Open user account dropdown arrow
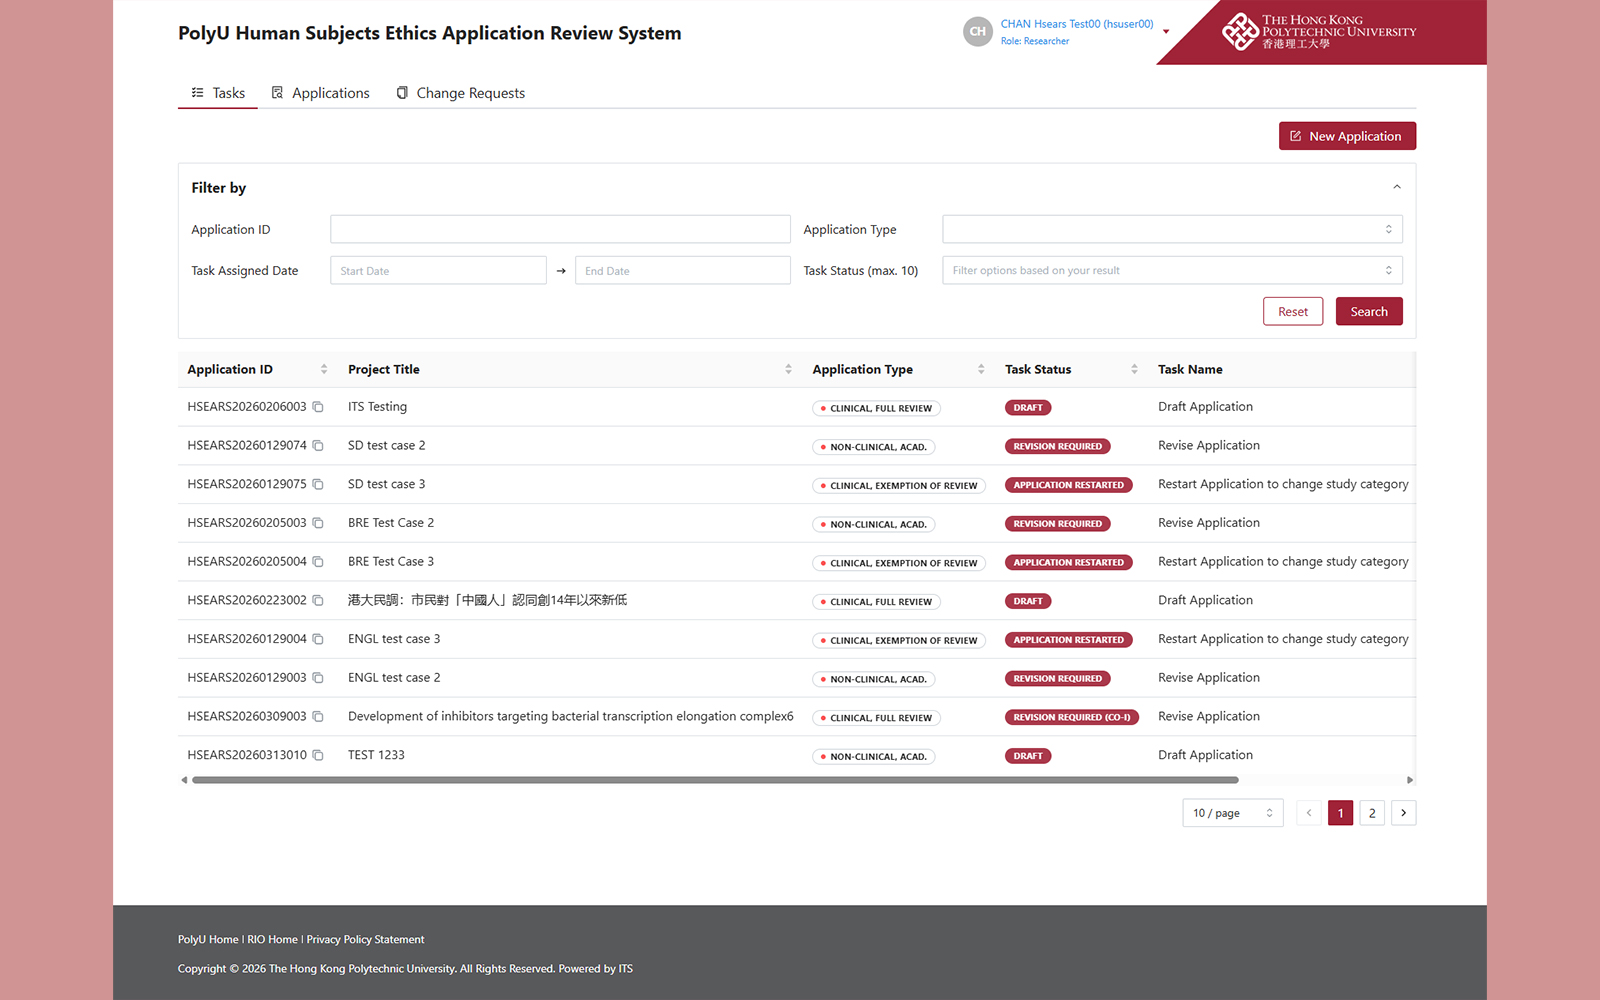The width and height of the screenshot is (1600, 1000). (1166, 32)
